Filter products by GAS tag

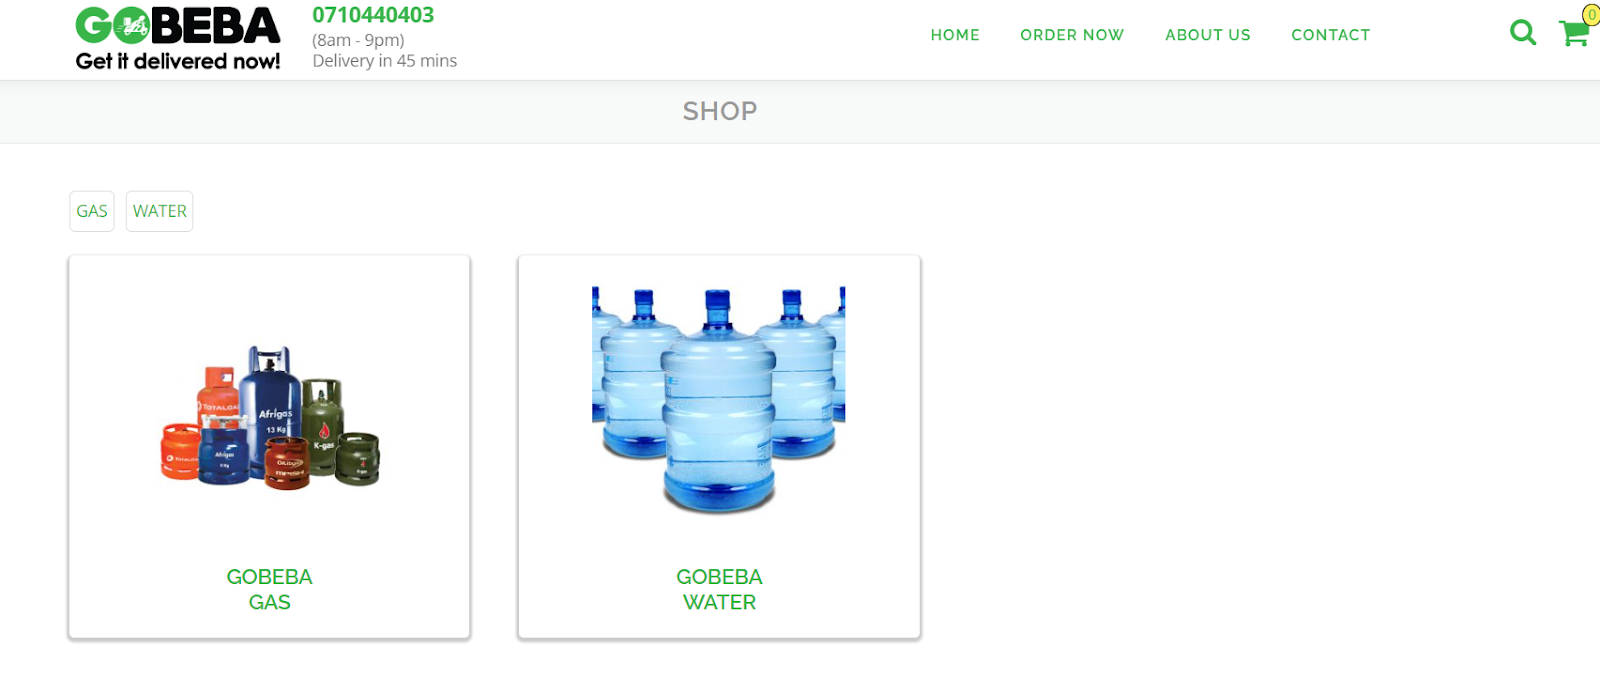click(x=92, y=211)
